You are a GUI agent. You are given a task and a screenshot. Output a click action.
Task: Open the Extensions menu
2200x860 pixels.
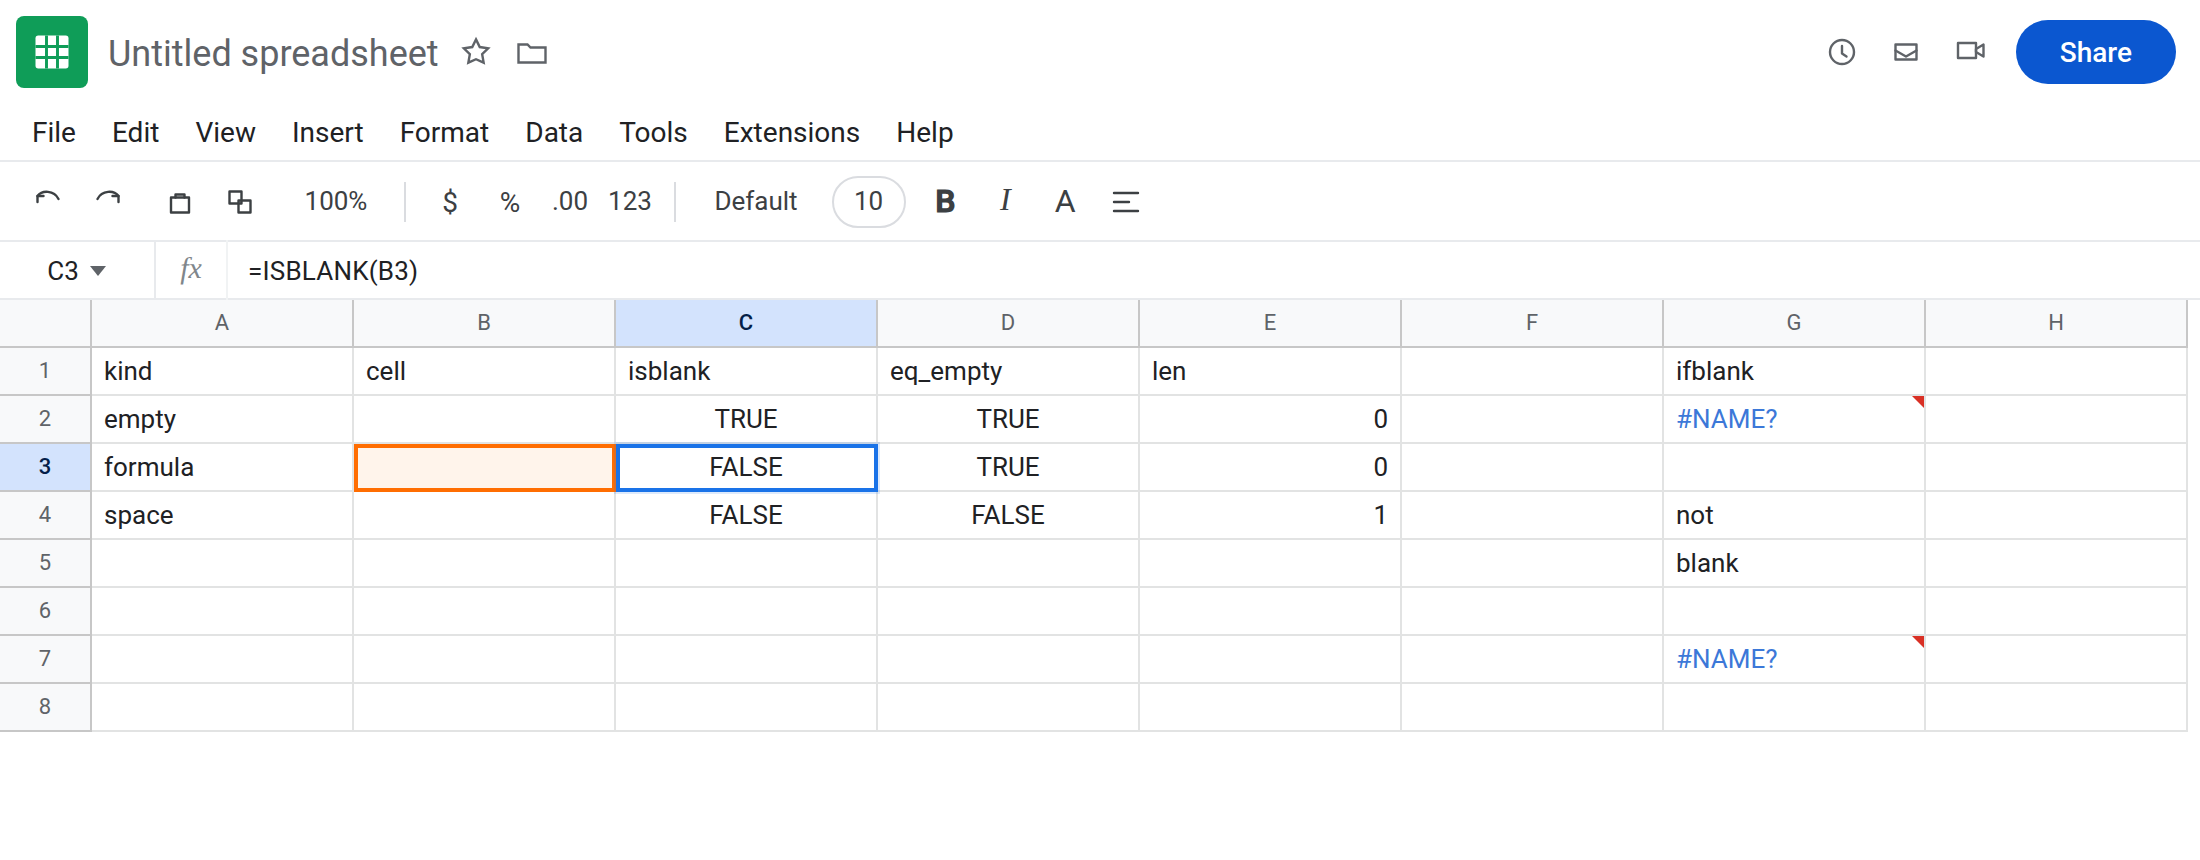tap(792, 132)
